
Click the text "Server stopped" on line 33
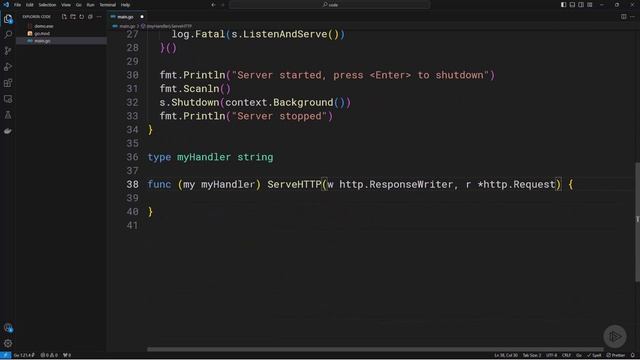[279, 116]
